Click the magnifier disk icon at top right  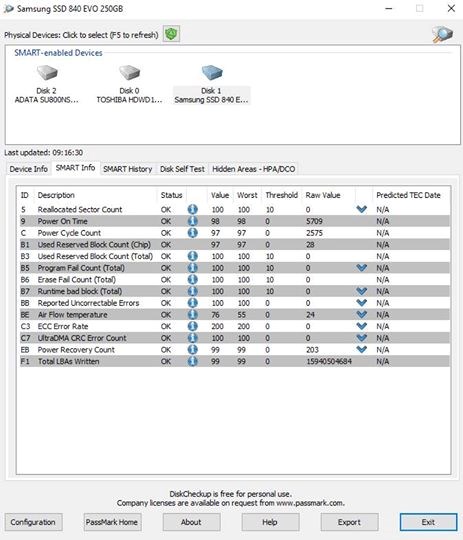(x=442, y=34)
